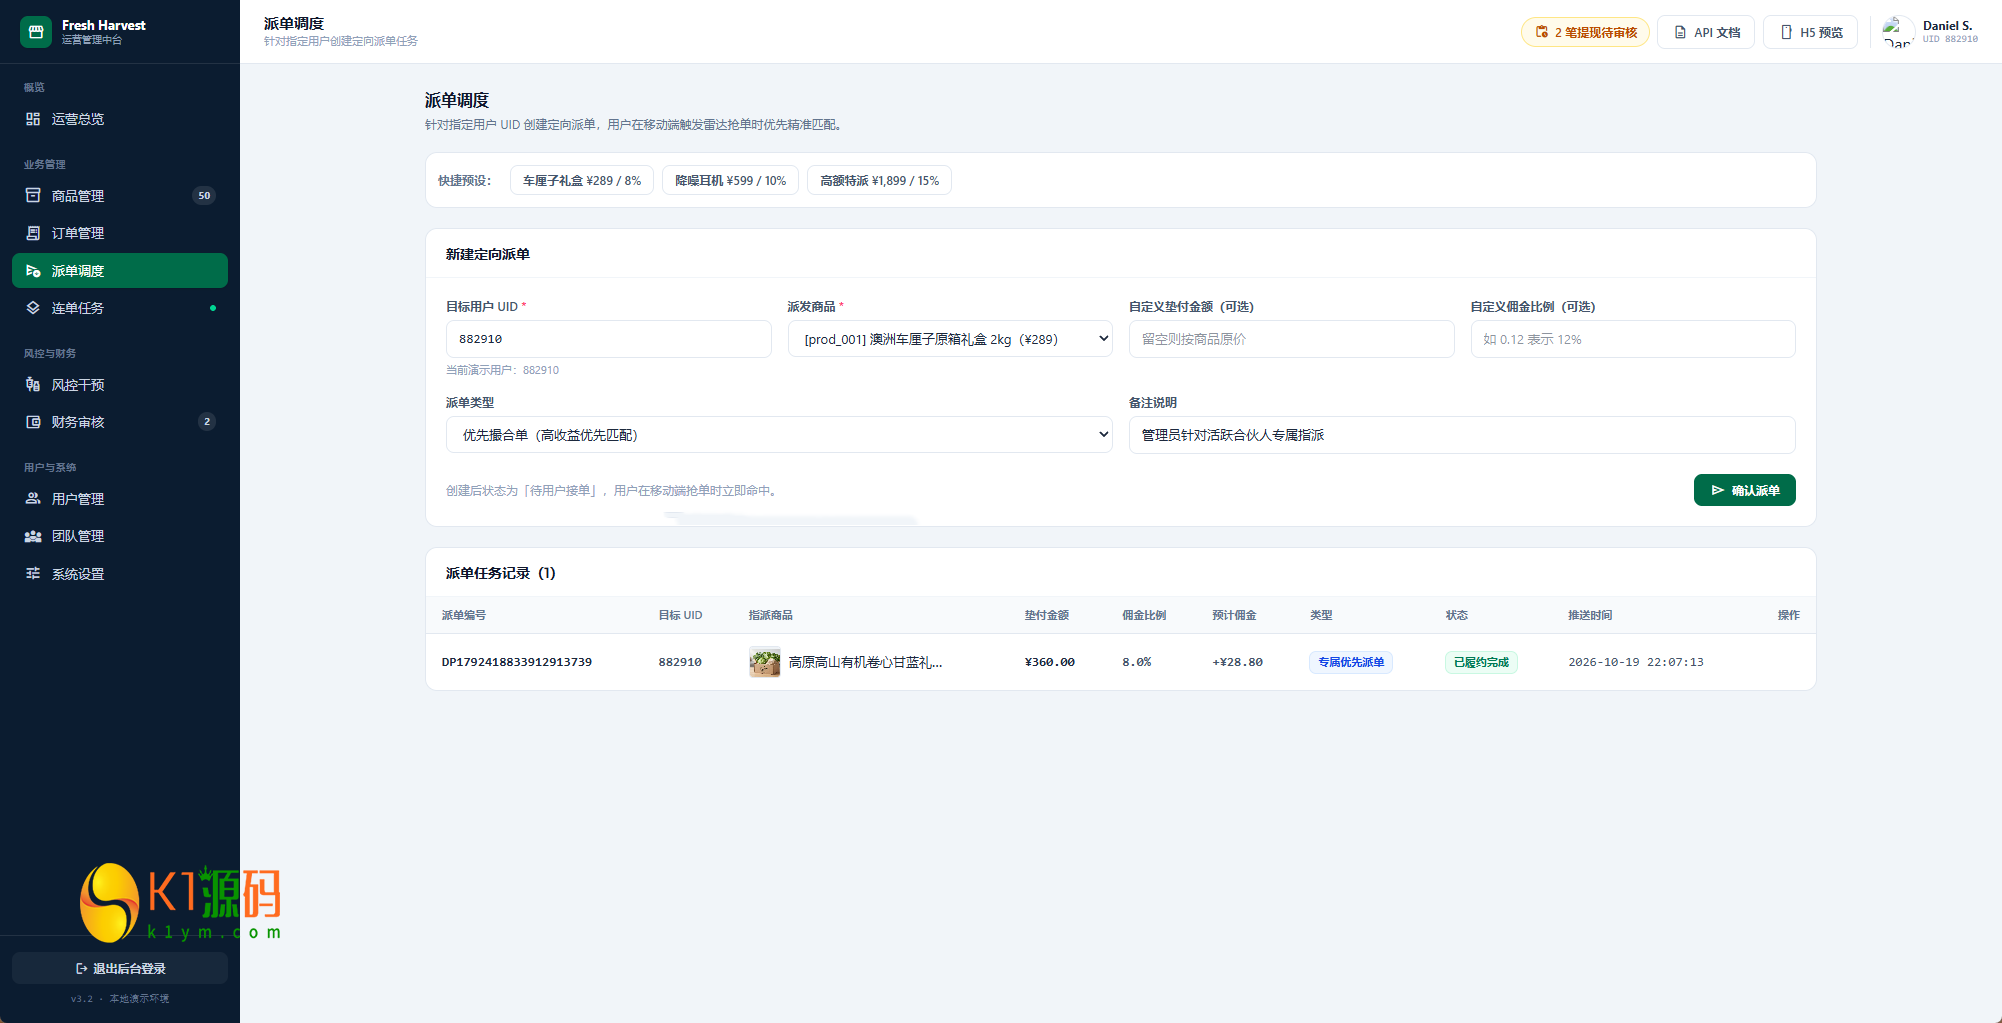This screenshot has width=2002, height=1023.
Task: Click 自定义垫付金额 input field
Action: tap(1291, 339)
